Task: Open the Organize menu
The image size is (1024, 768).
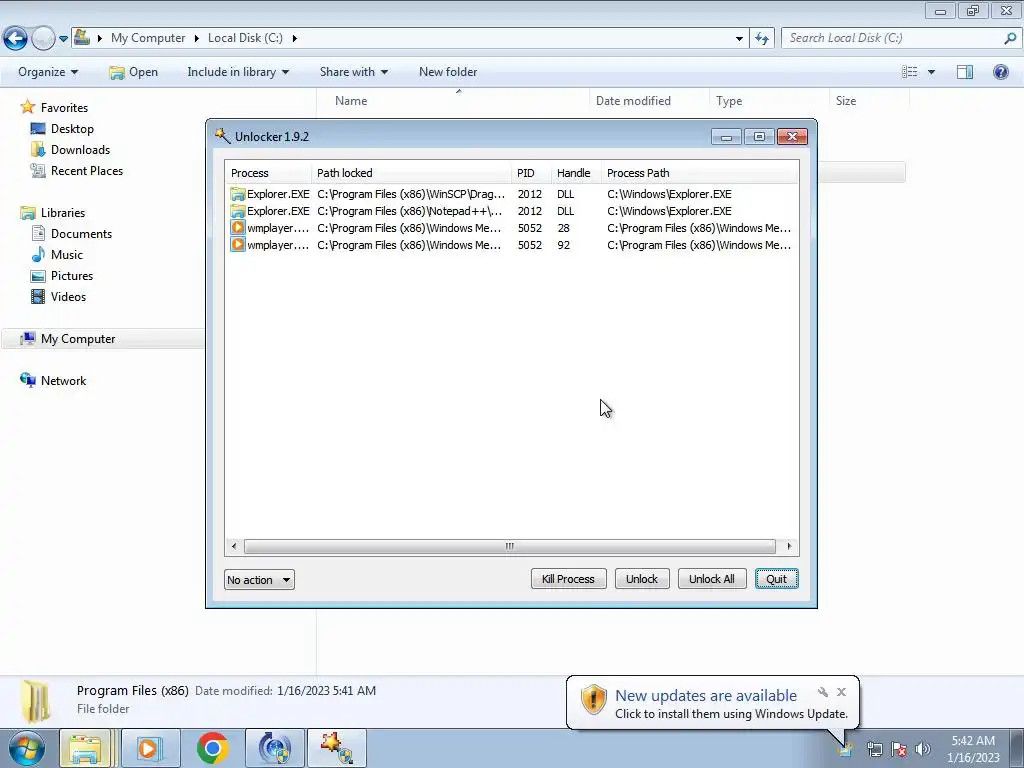Action: 48,72
